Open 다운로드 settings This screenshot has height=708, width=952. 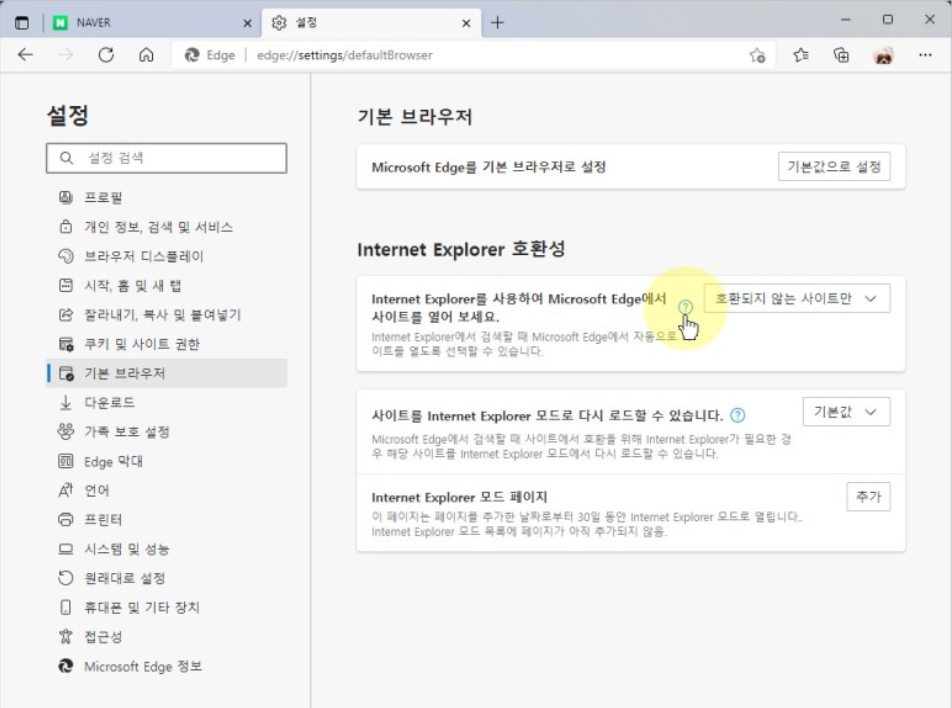[166, 403]
